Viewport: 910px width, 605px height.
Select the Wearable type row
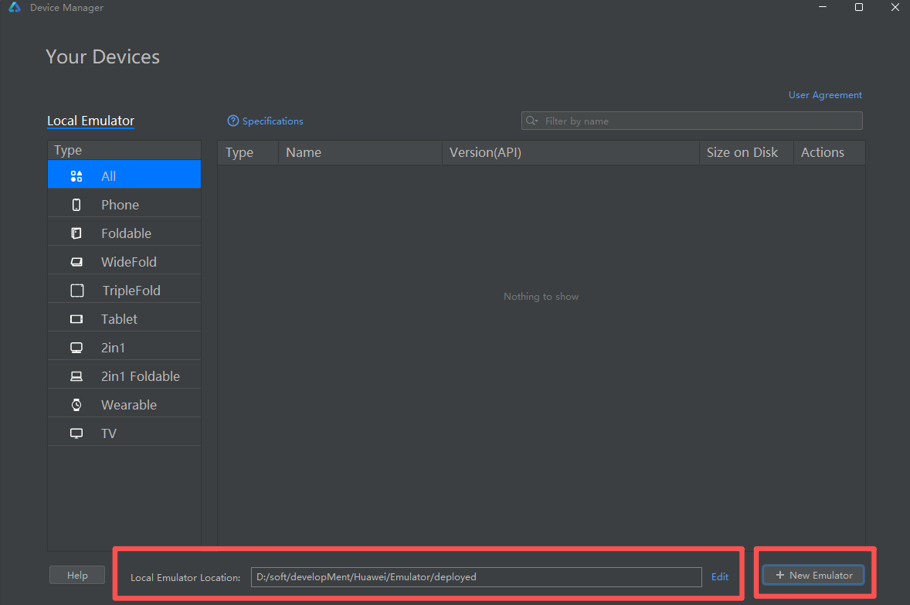(124, 405)
